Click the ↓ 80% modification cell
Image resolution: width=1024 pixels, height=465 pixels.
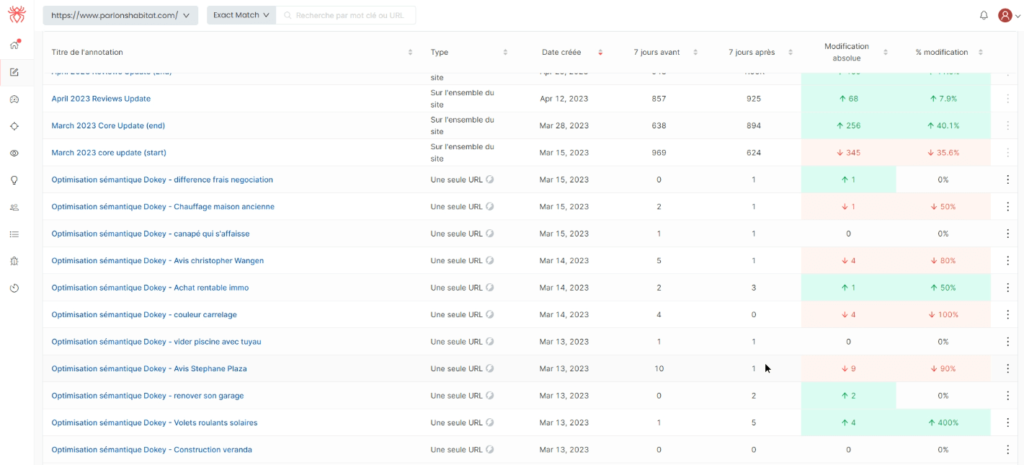[x=943, y=261]
